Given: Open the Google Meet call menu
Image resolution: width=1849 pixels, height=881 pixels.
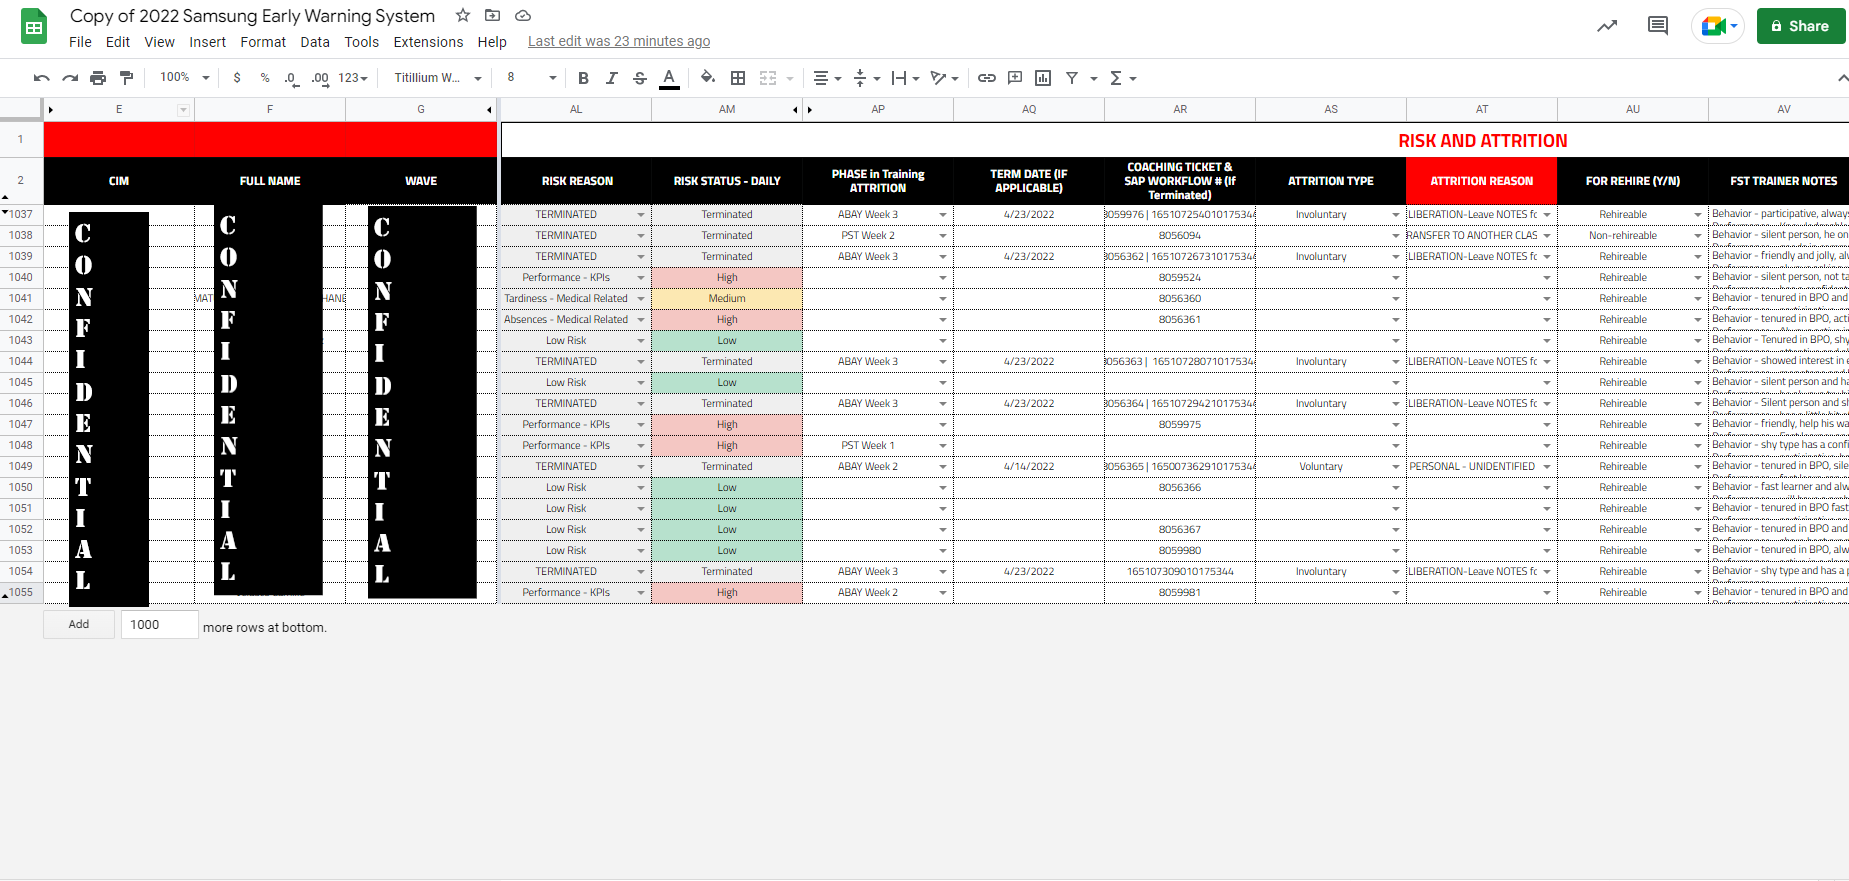Looking at the screenshot, I should coord(1718,26).
